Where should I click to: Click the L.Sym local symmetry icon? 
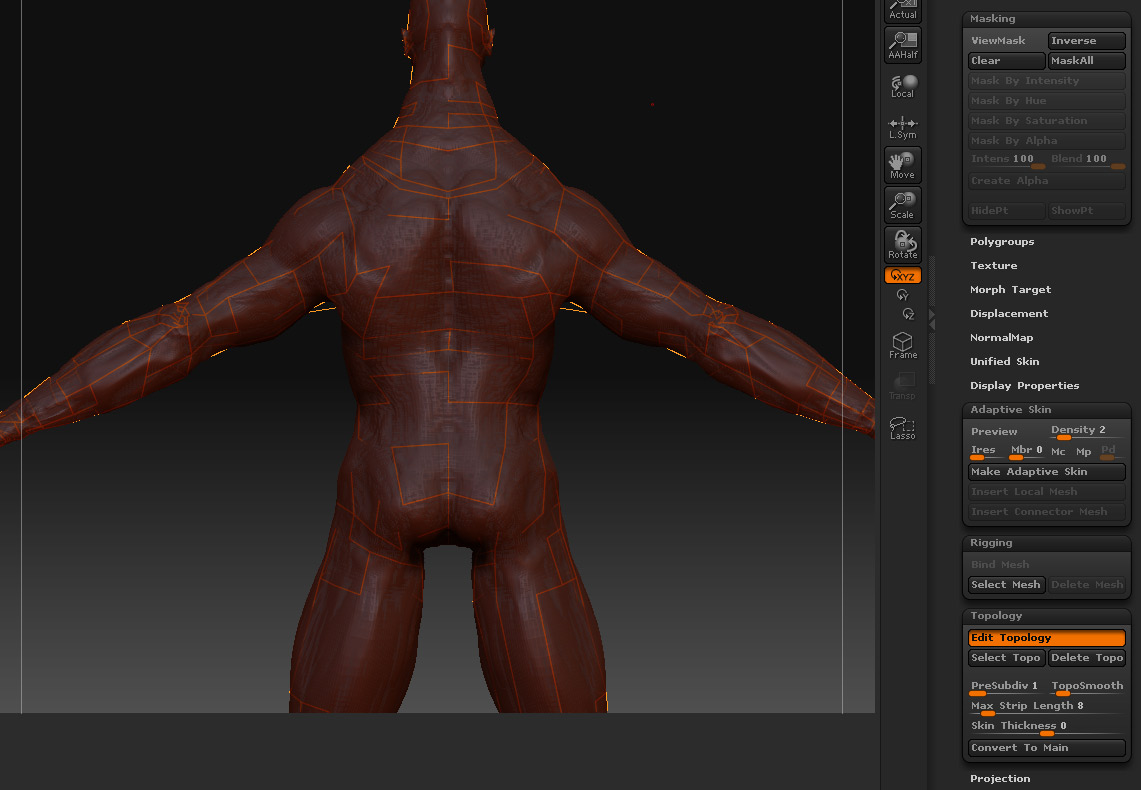(903, 126)
